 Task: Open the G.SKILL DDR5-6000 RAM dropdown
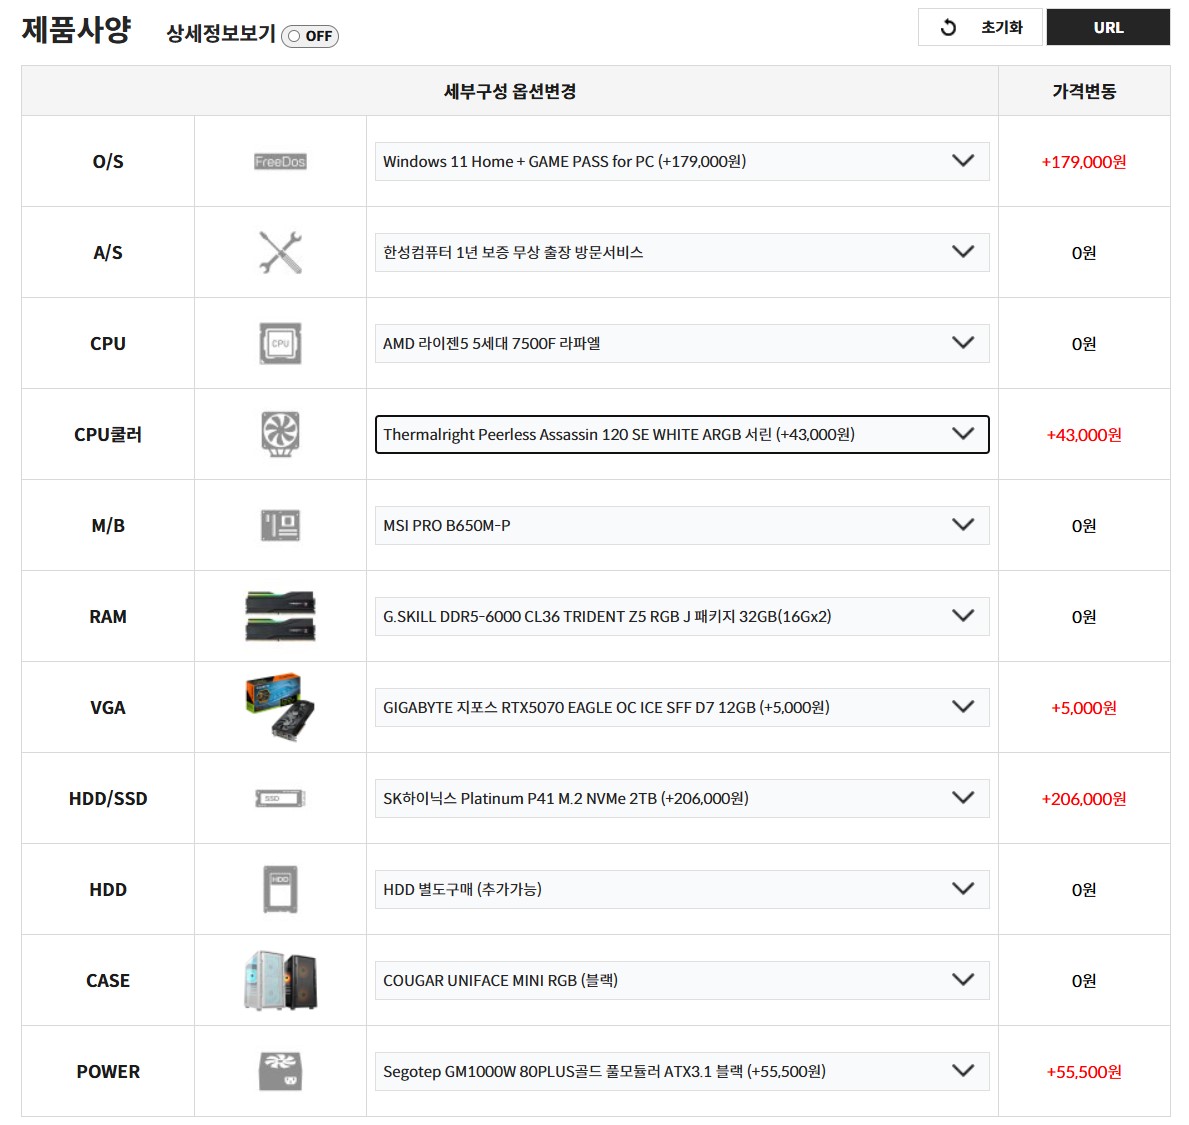pyautogui.click(x=682, y=616)
